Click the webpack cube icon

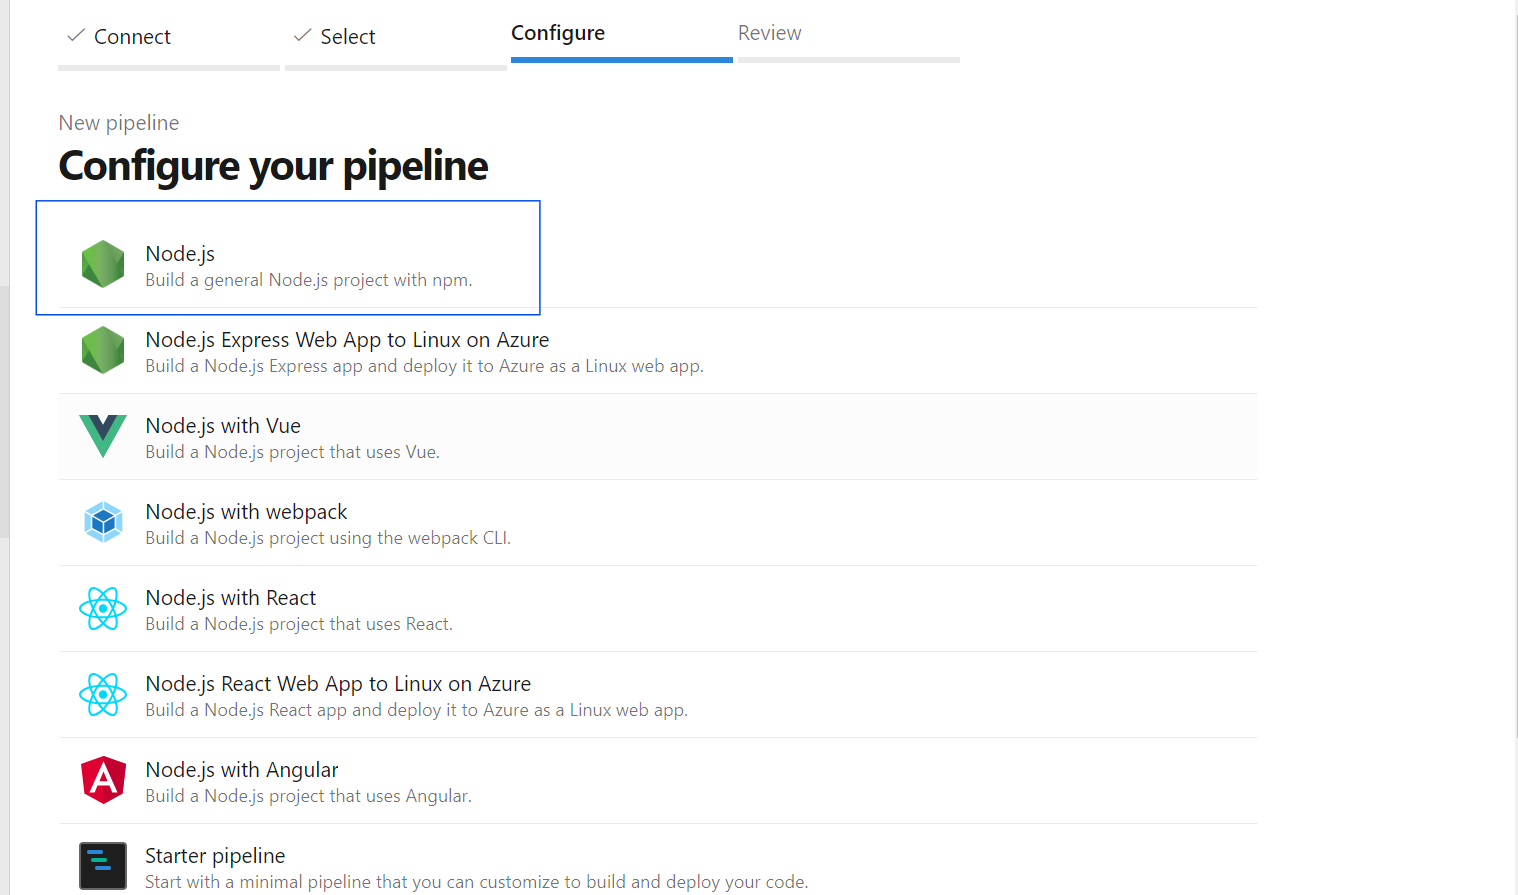coord(103,522)
